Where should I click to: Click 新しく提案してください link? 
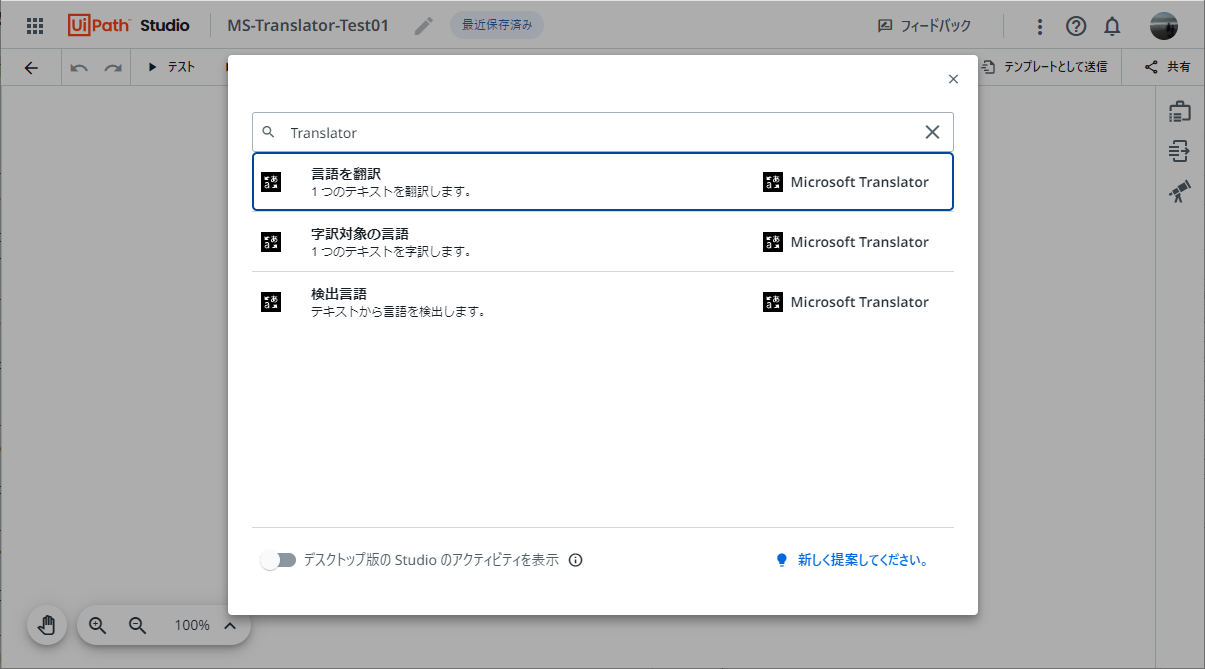click(863, 560)
